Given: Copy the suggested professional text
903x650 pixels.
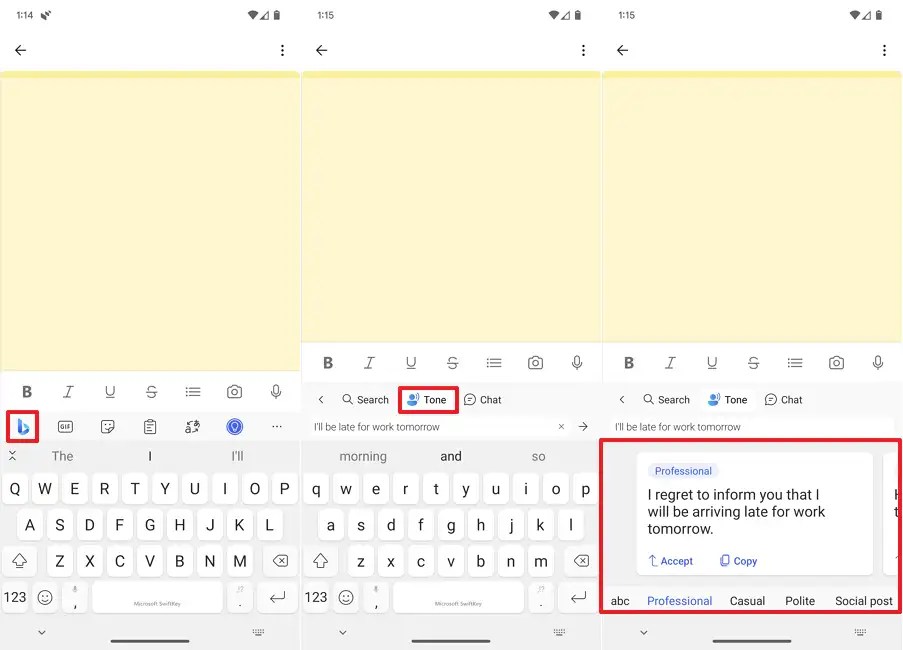Looking at the screenshot, I should pos(737,561).
